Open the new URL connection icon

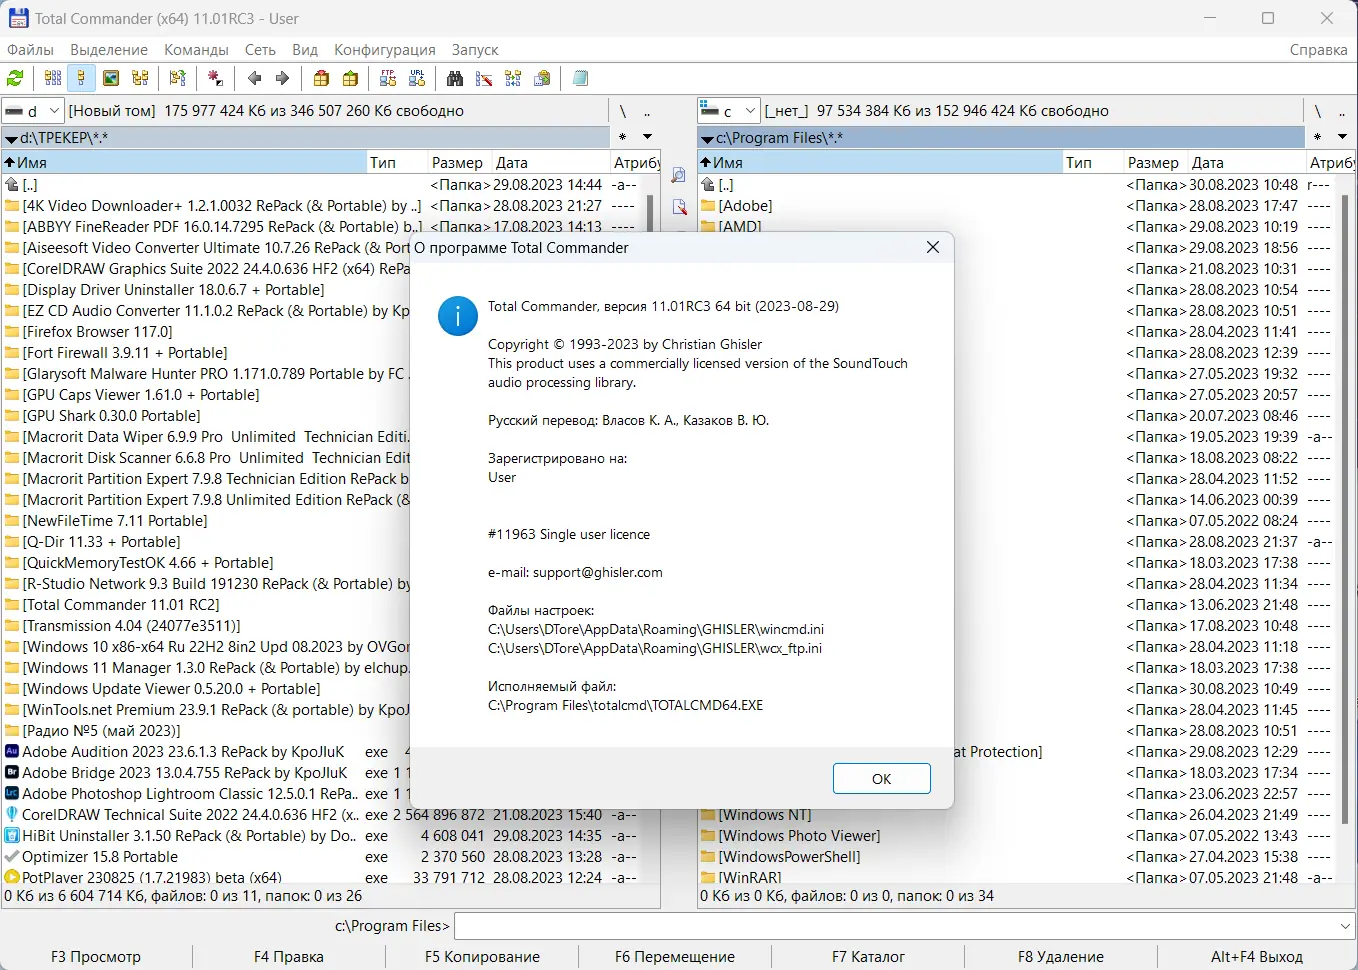(x=416, y=78)
